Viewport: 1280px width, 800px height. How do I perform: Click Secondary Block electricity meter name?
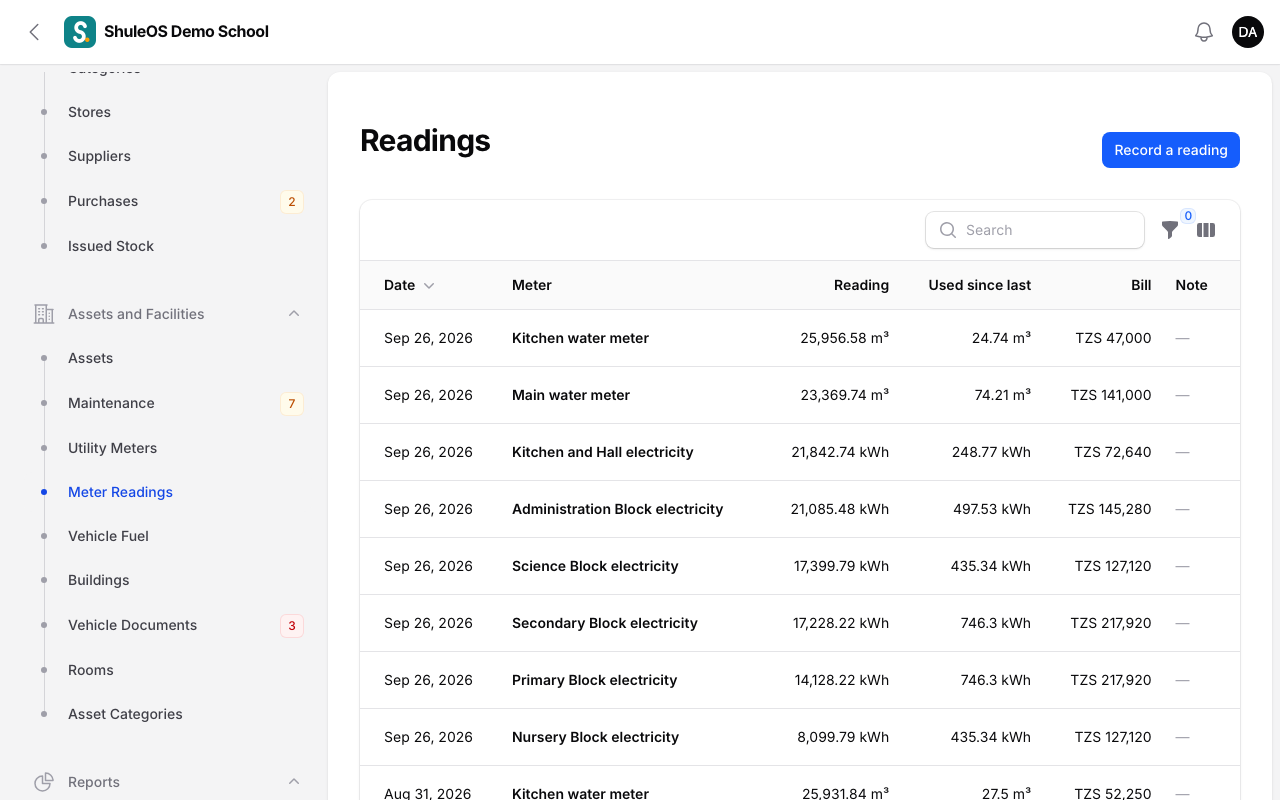(605, 623)
